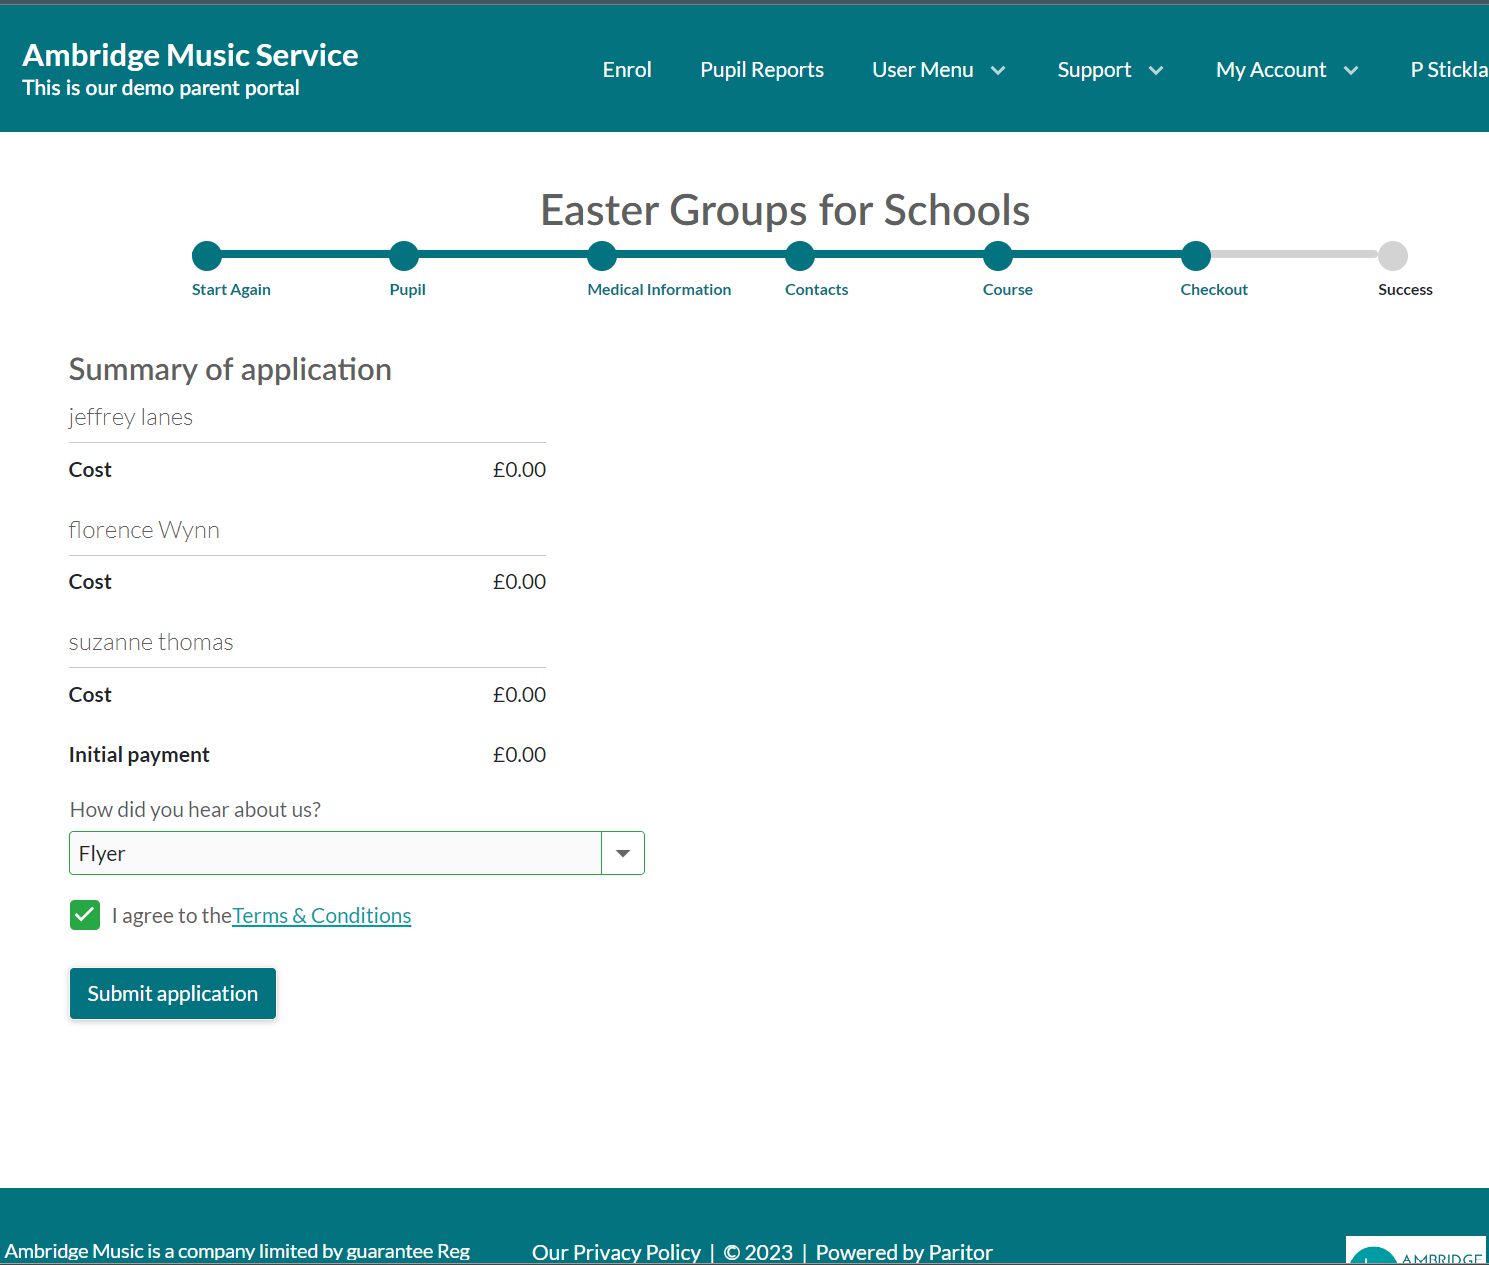
Task: Click the florence Wynn applicant name
Action: click(144, 529)
